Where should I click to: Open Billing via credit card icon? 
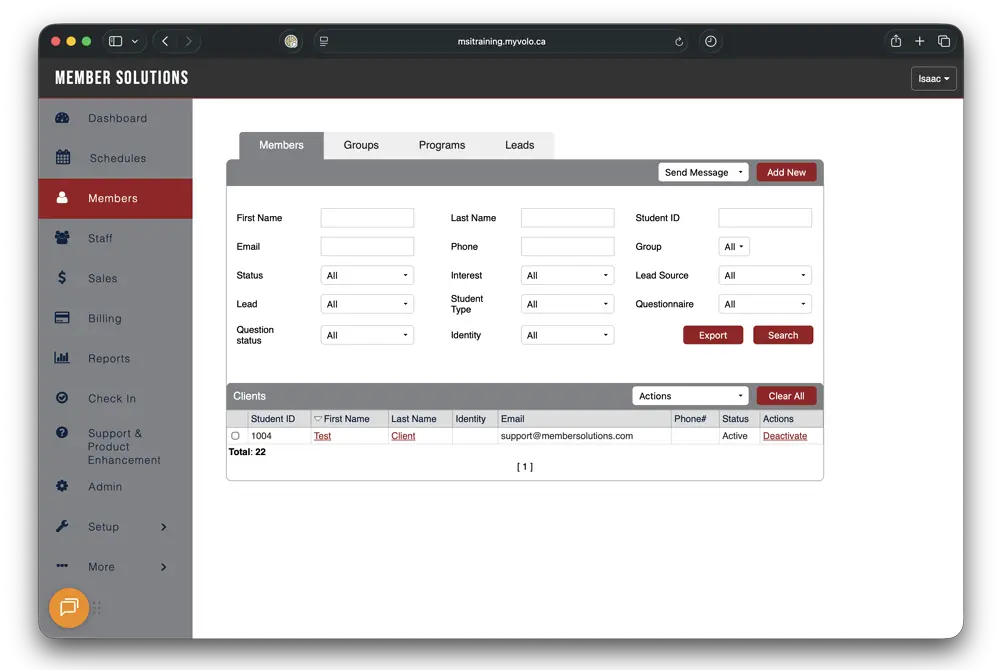[62, 318]
